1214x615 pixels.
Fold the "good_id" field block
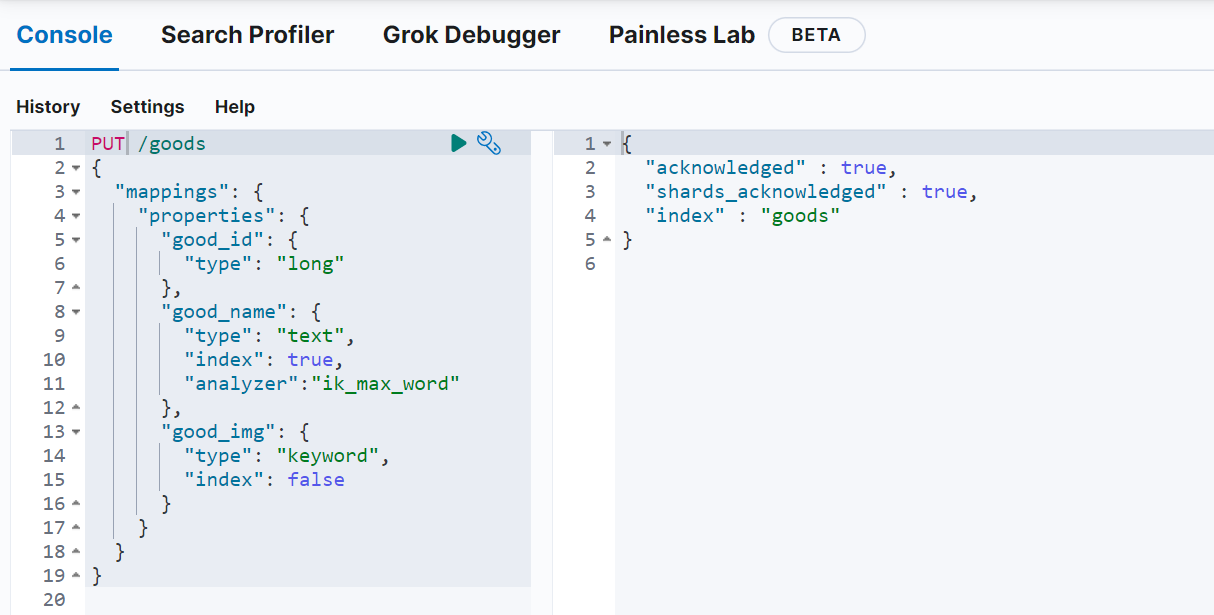(x=76, y=240)
